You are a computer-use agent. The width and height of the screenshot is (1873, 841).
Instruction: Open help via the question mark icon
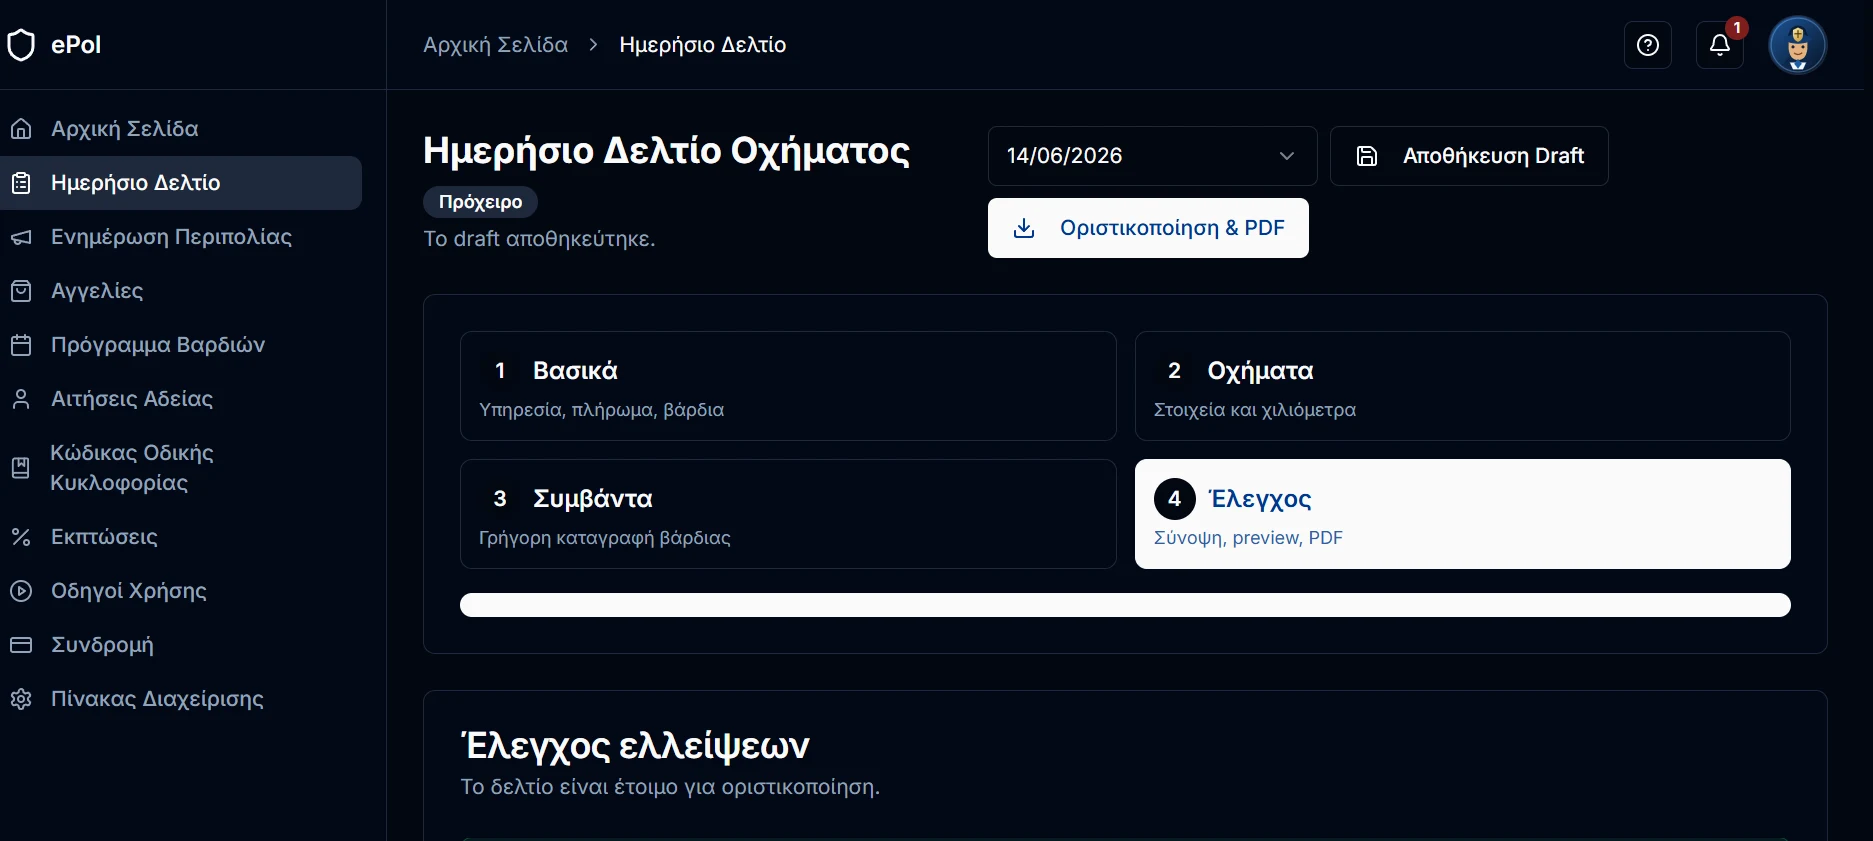pos(1648,45)
